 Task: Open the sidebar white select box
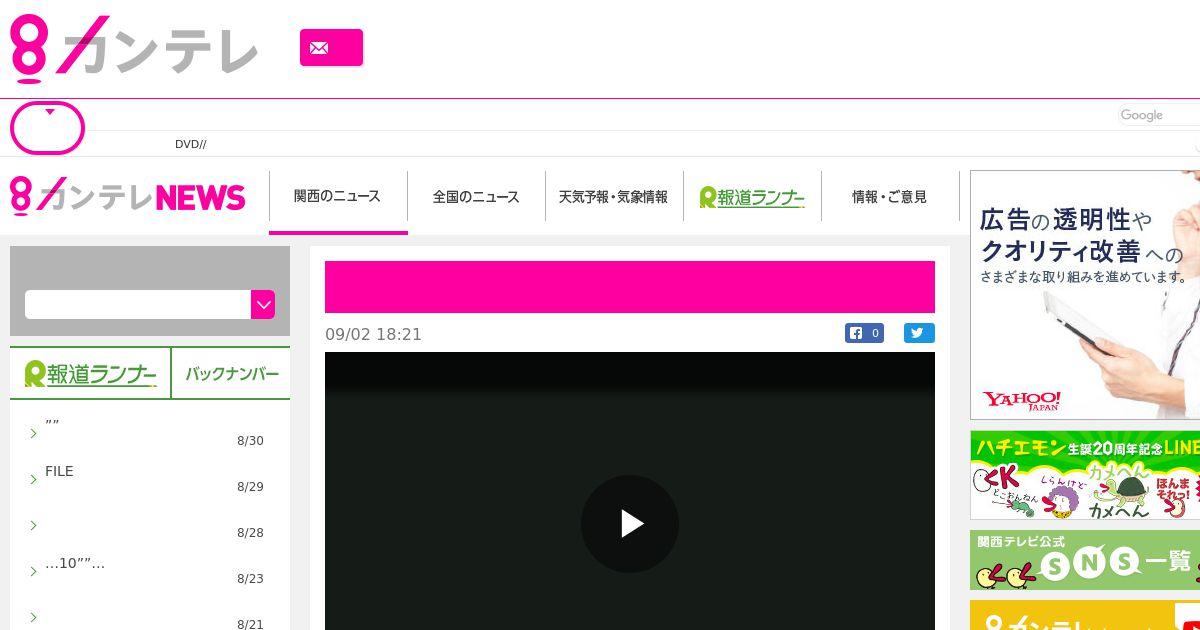[138, 305]
